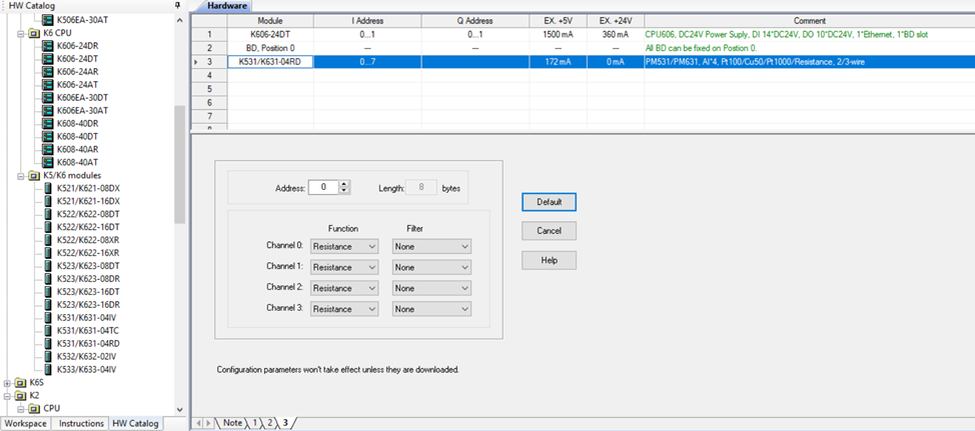Click the K522/K622-08XR module icon

click(x=48, y=240)
